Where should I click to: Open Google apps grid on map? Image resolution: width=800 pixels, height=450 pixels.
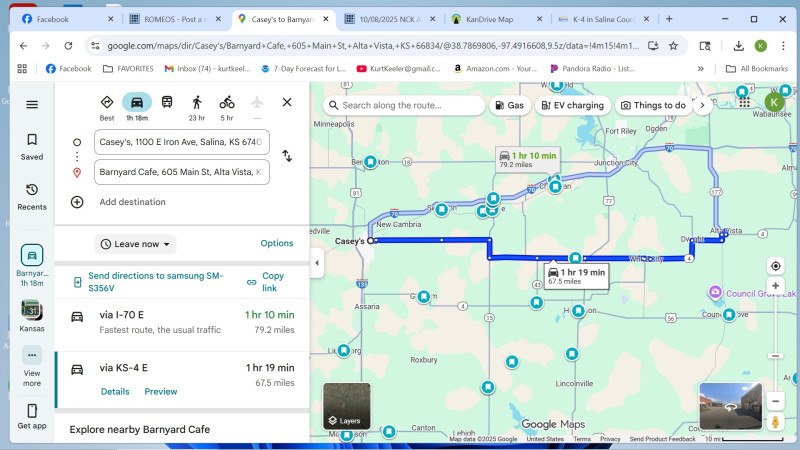coord(744,102)
